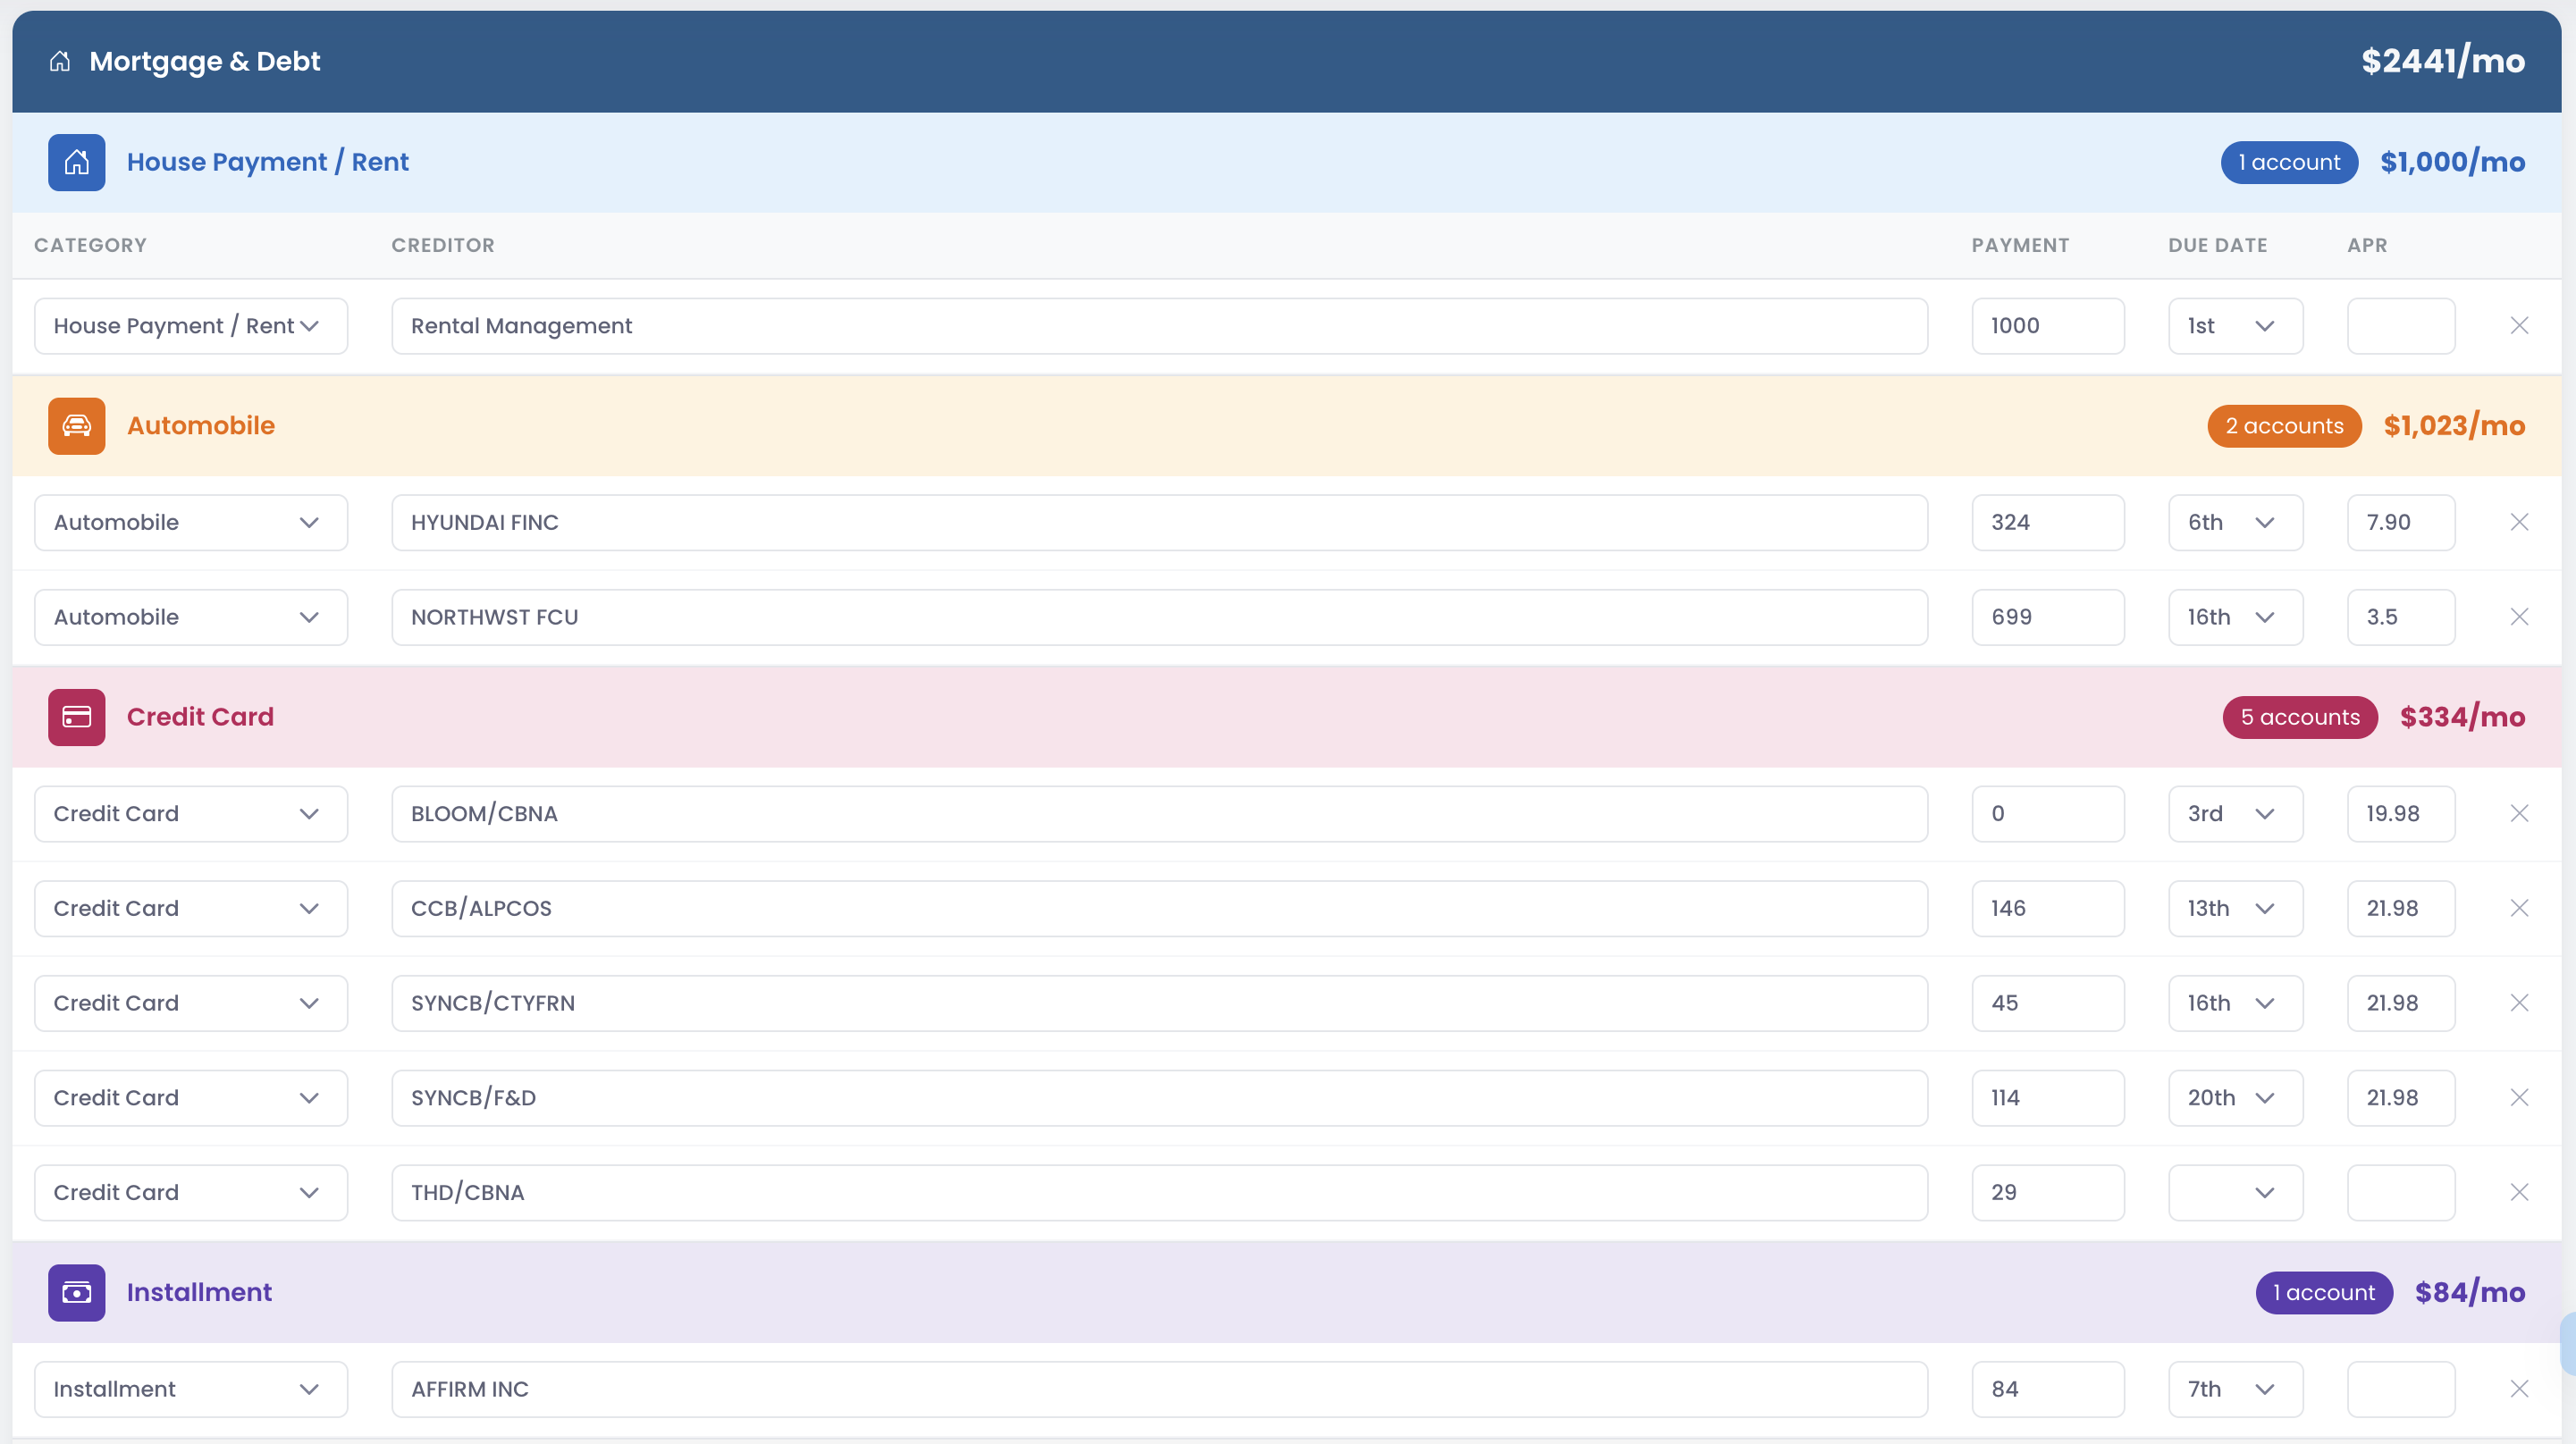Viewport: 2576px width, 1444px height.
Task: Click the 2 accounts badge in Automobile
Action: 2283,426
